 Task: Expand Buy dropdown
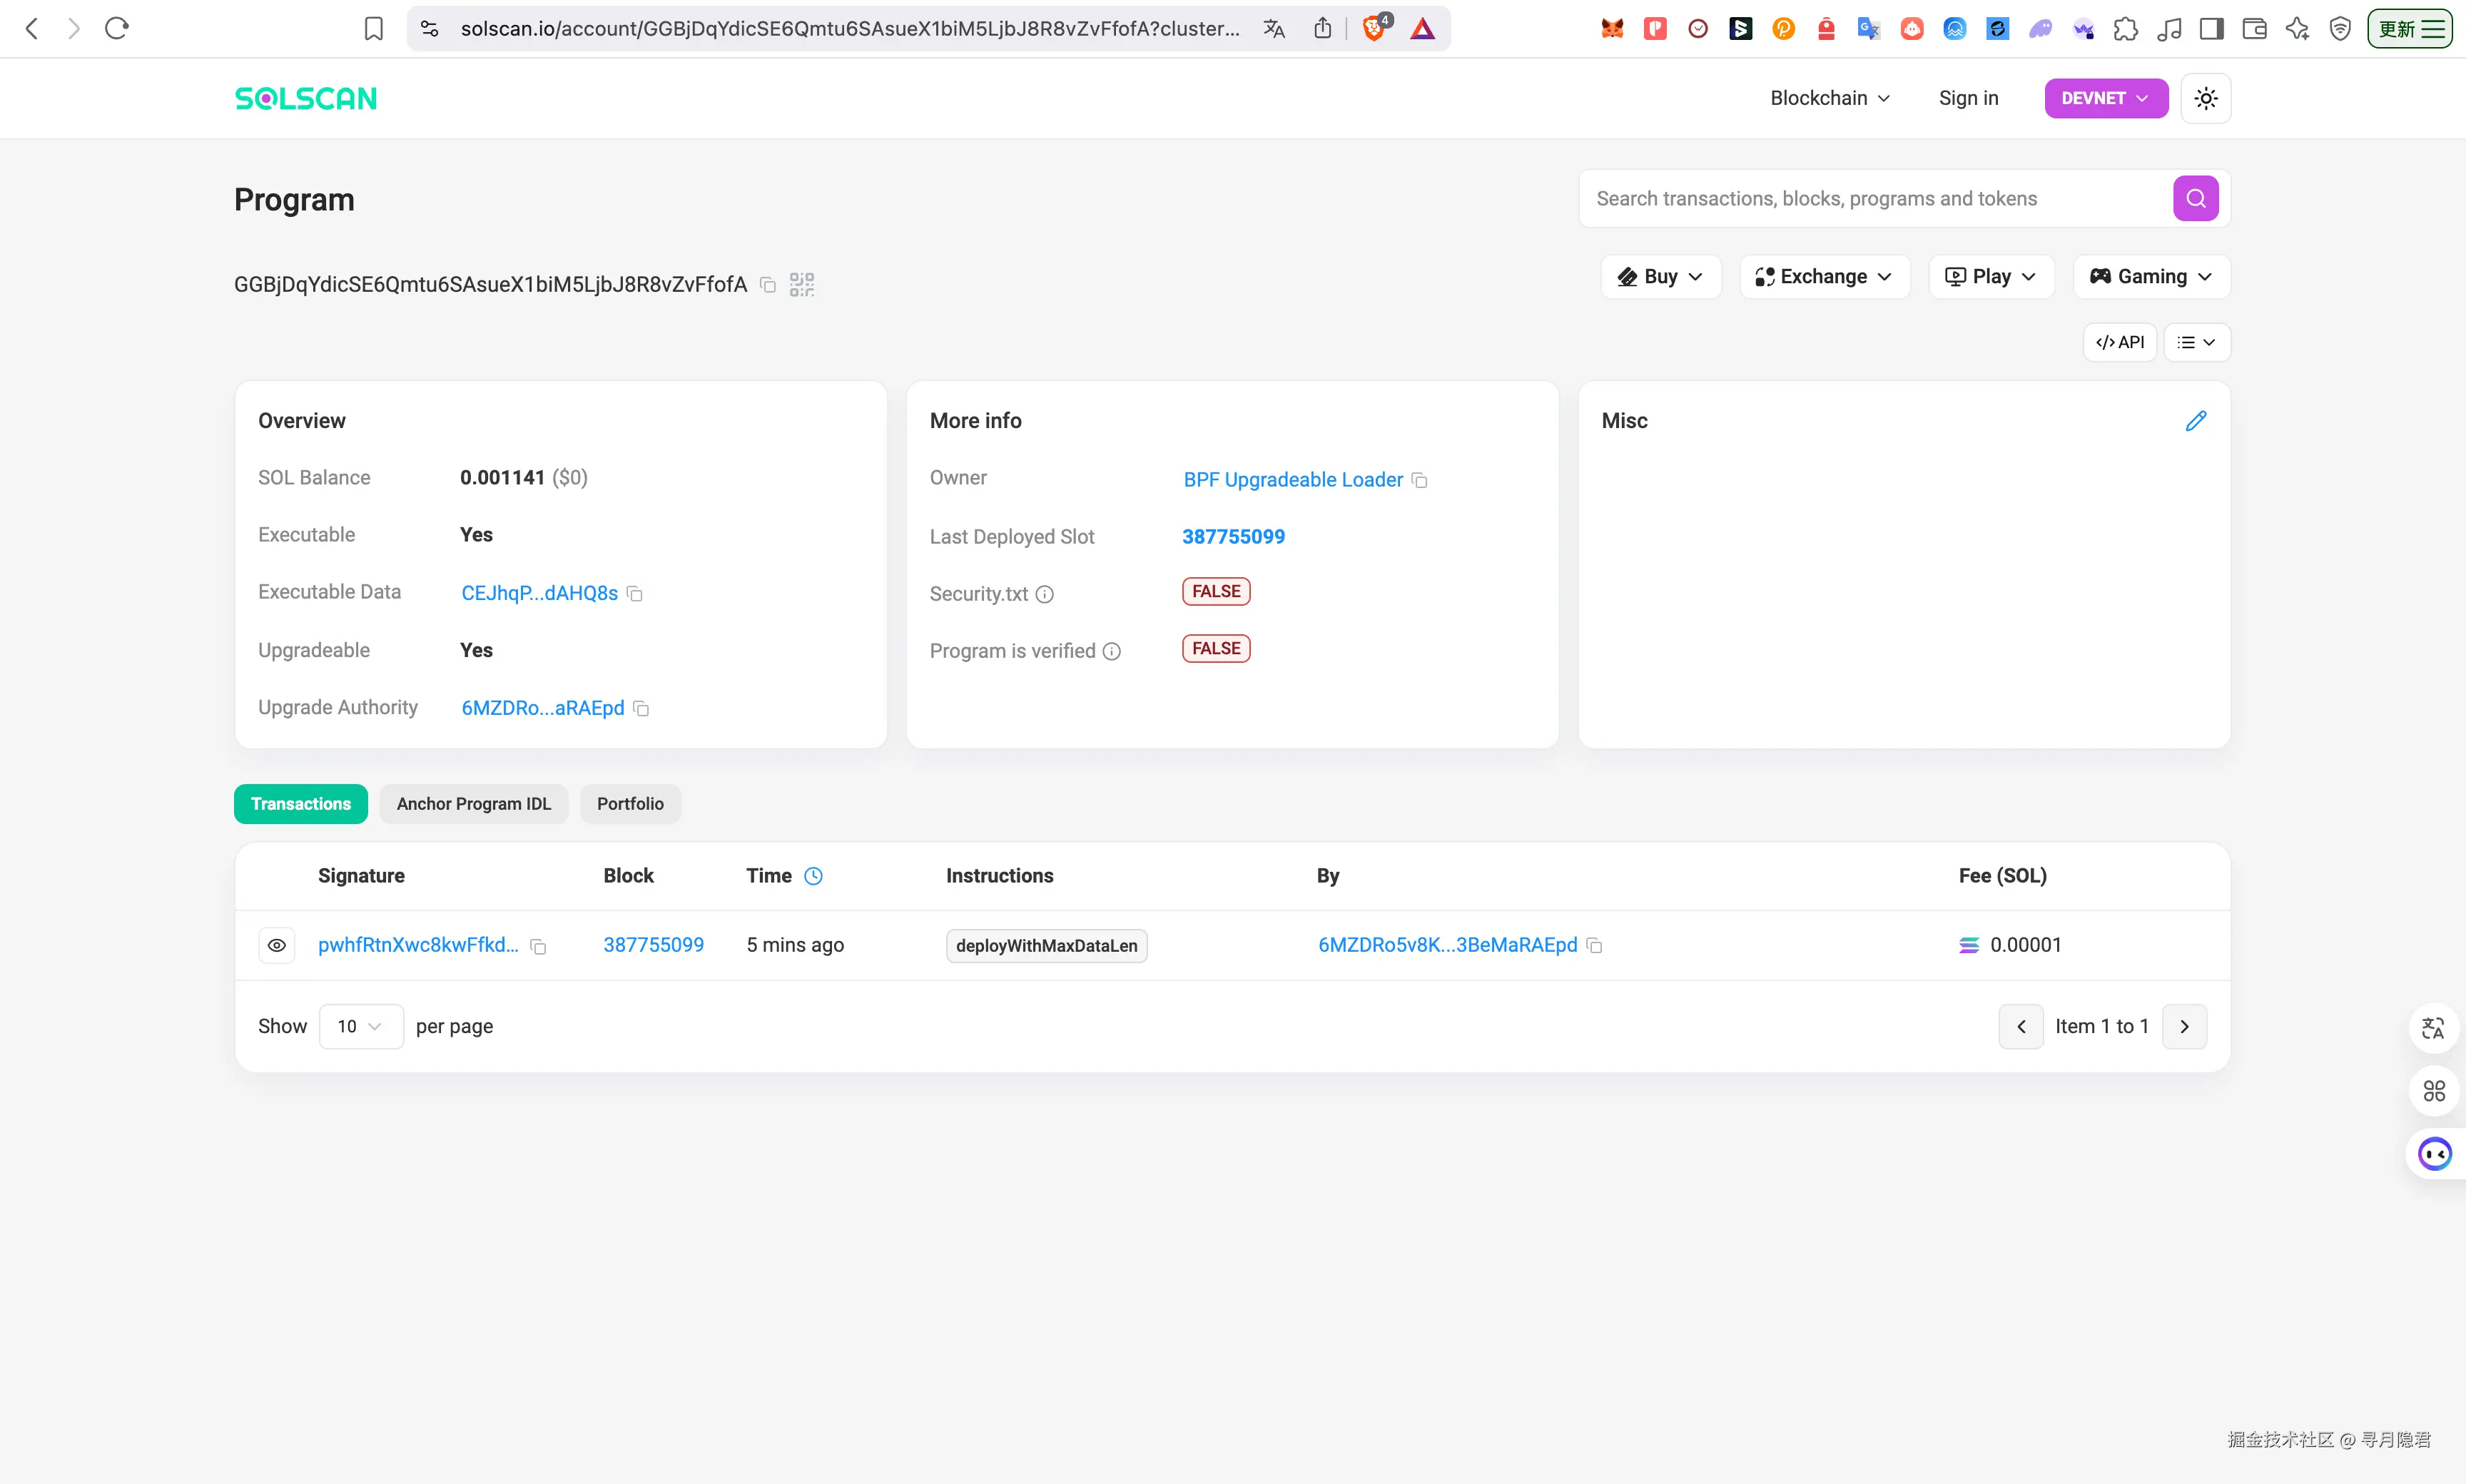point(1660,277)
